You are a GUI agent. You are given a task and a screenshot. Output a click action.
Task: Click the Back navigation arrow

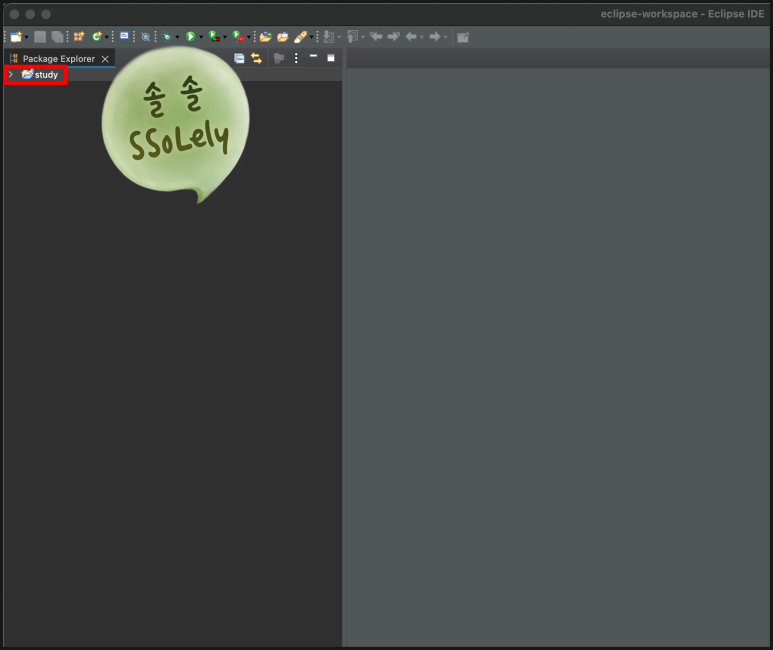click(411, 36)
